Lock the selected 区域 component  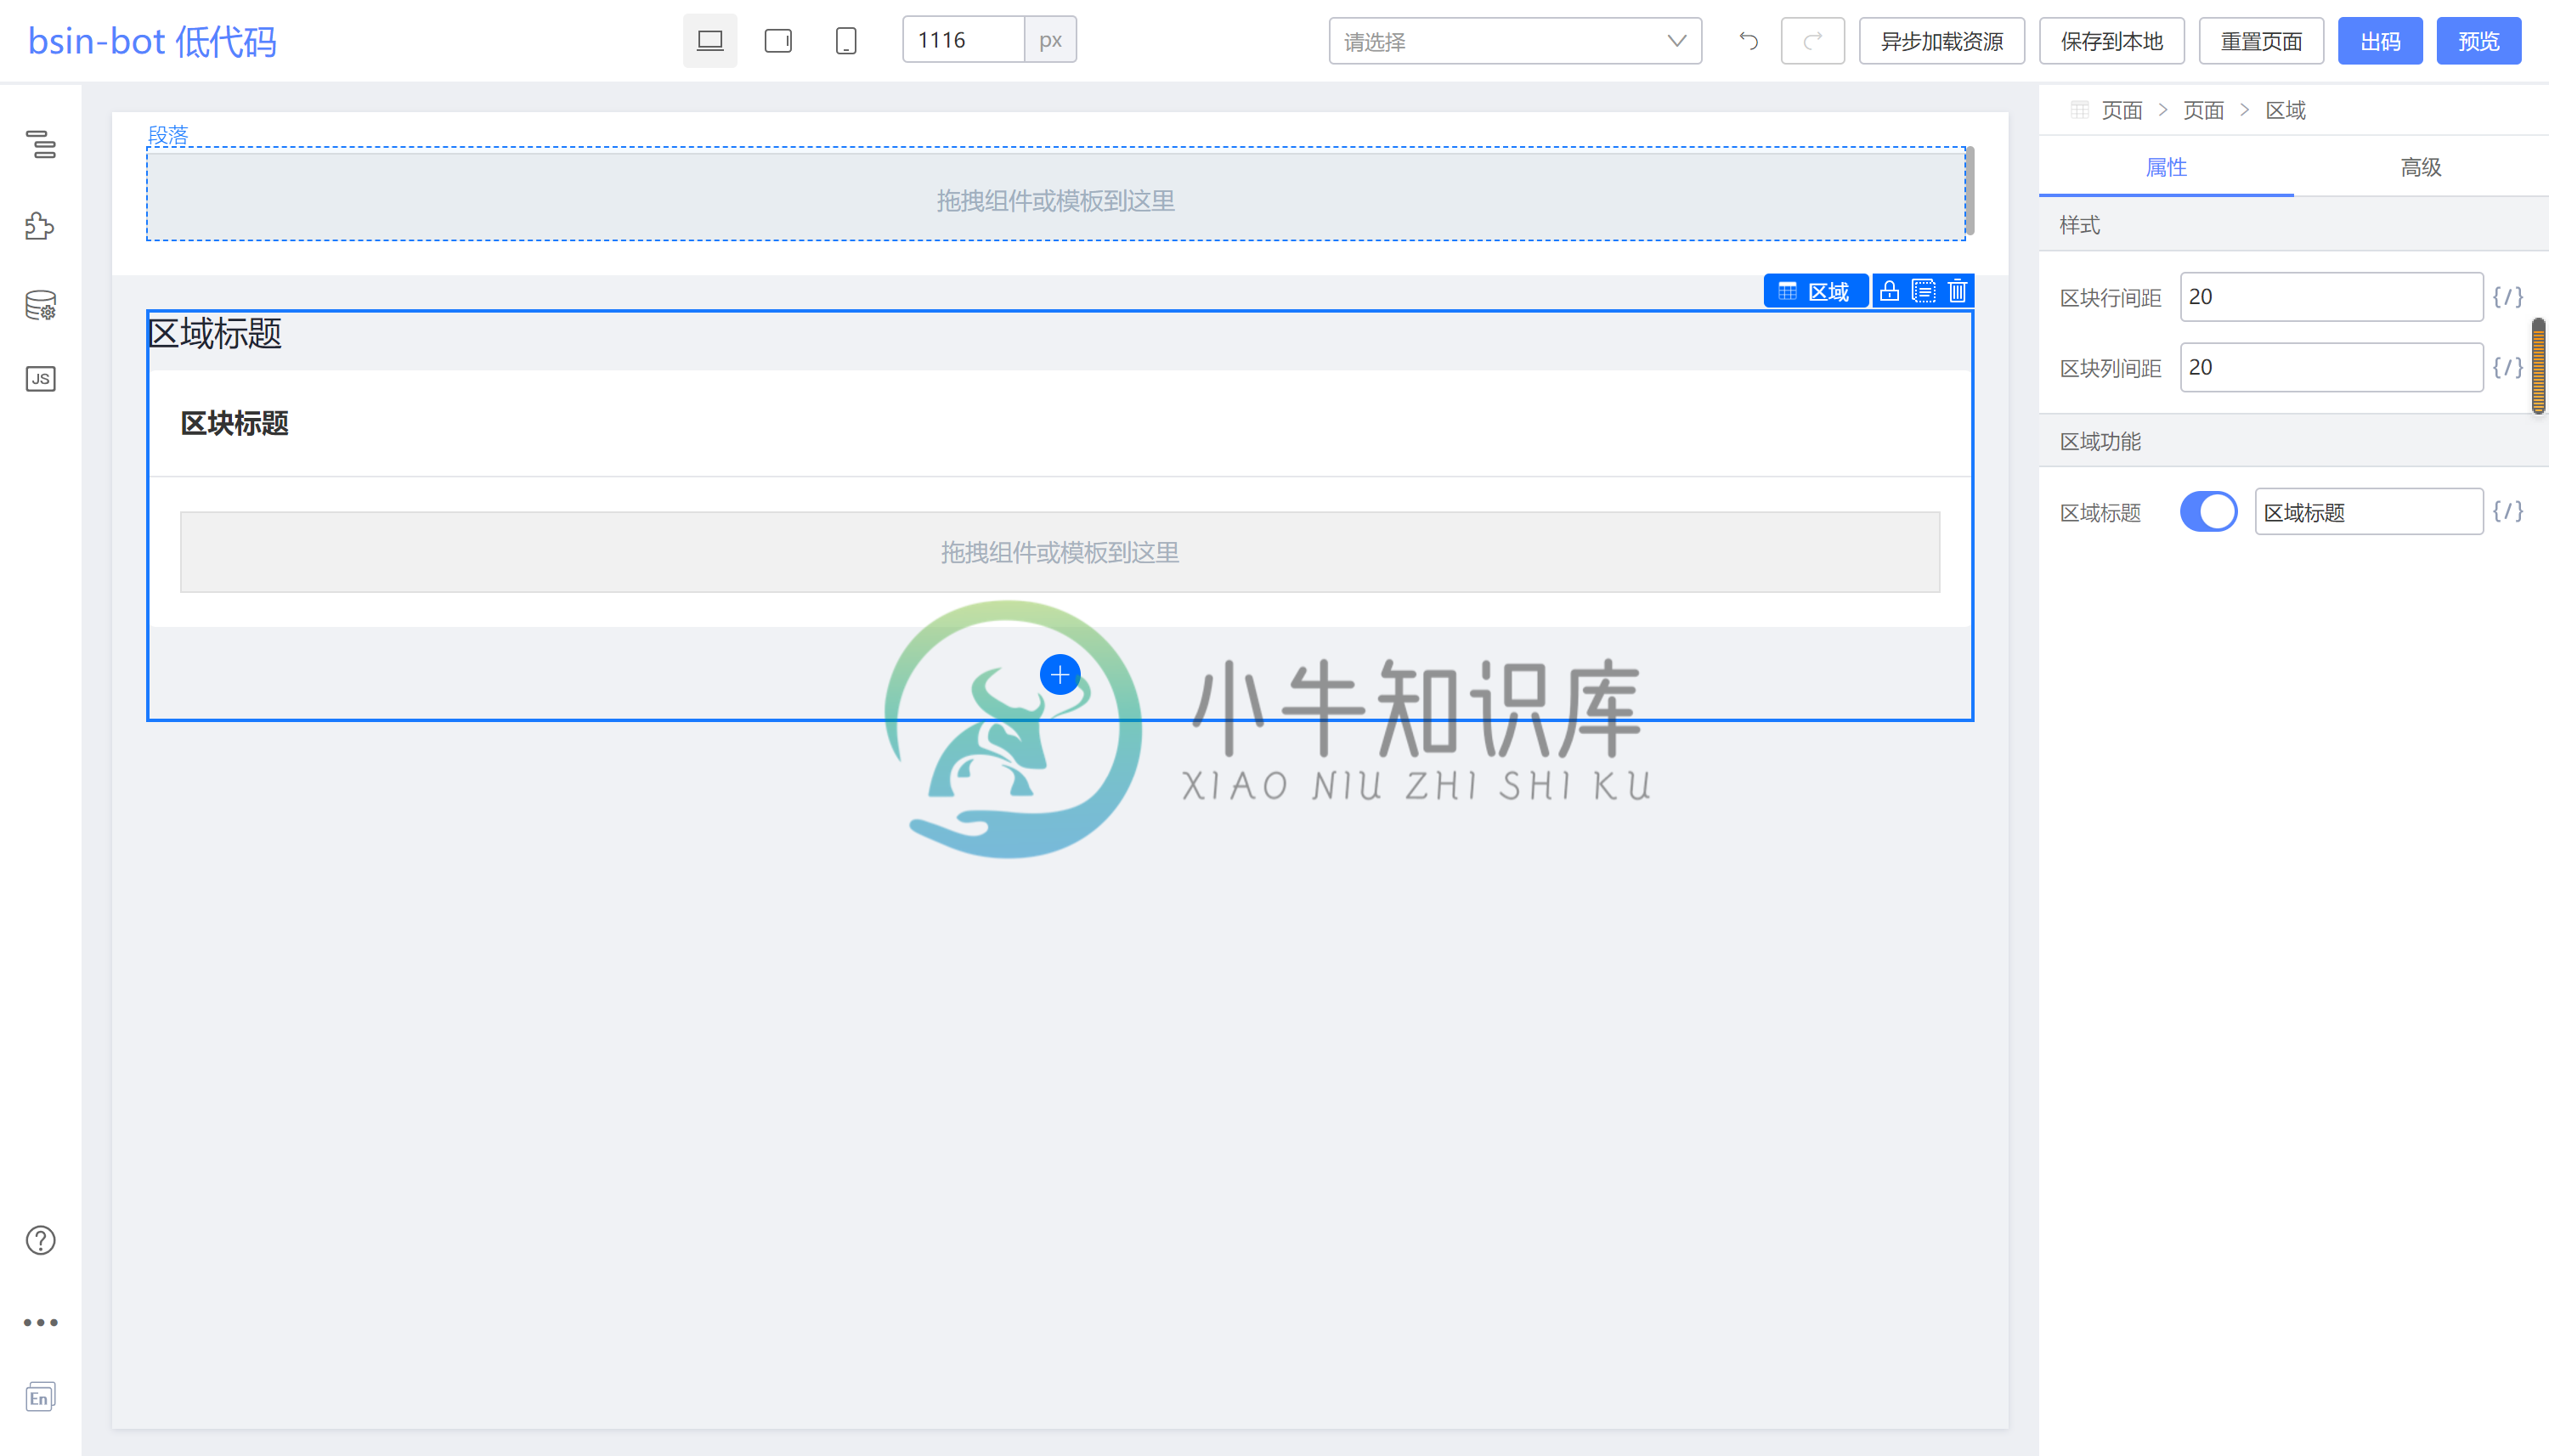tap(1889, 291)
